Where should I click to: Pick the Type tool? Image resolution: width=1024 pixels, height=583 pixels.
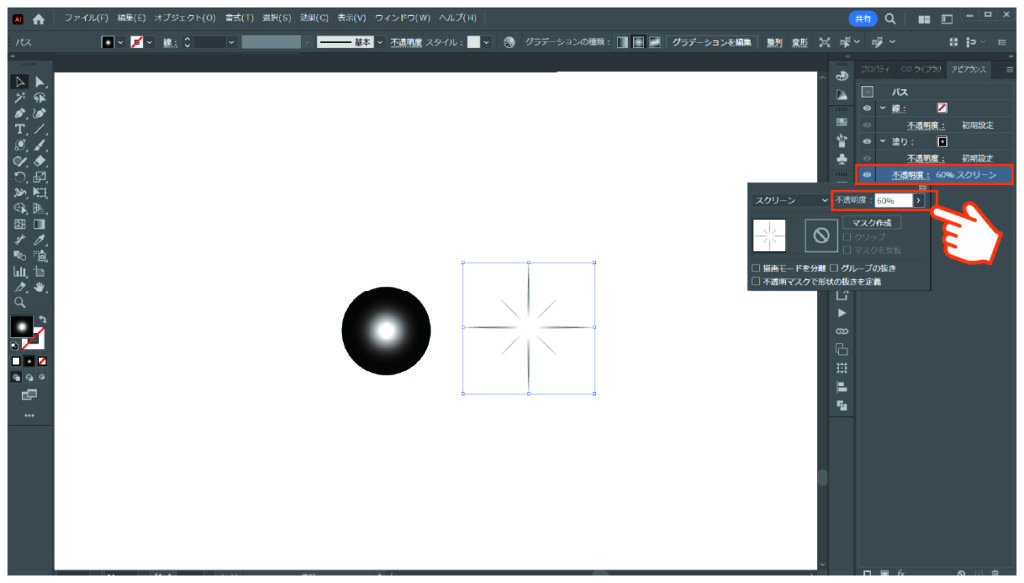click(20, 129)
